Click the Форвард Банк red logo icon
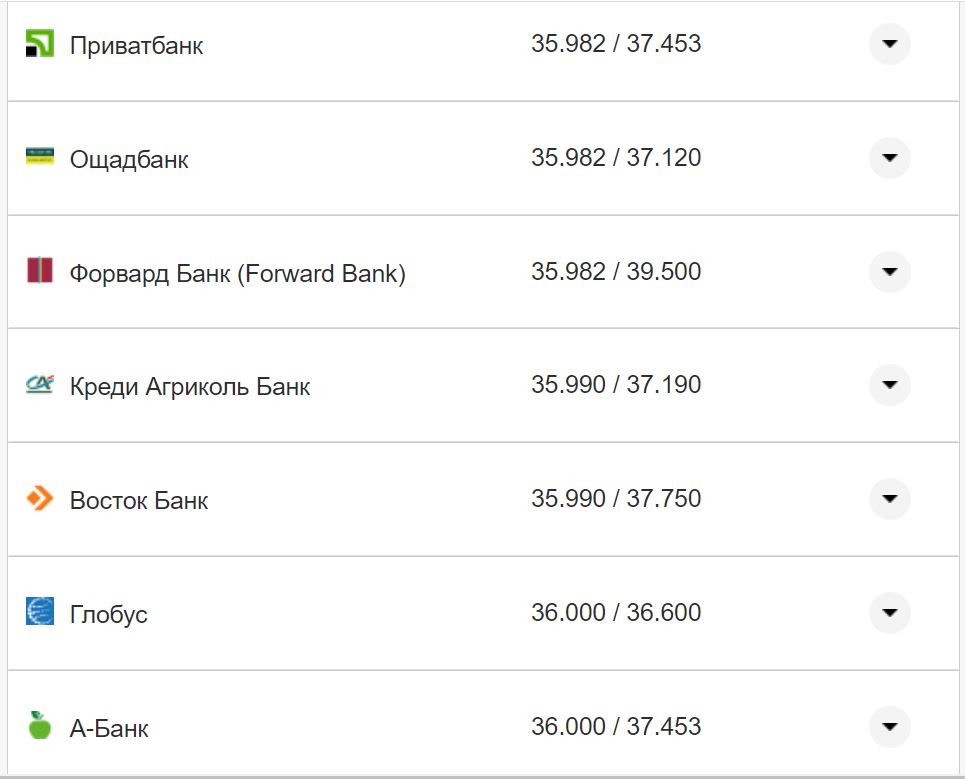 click(39, 272)
